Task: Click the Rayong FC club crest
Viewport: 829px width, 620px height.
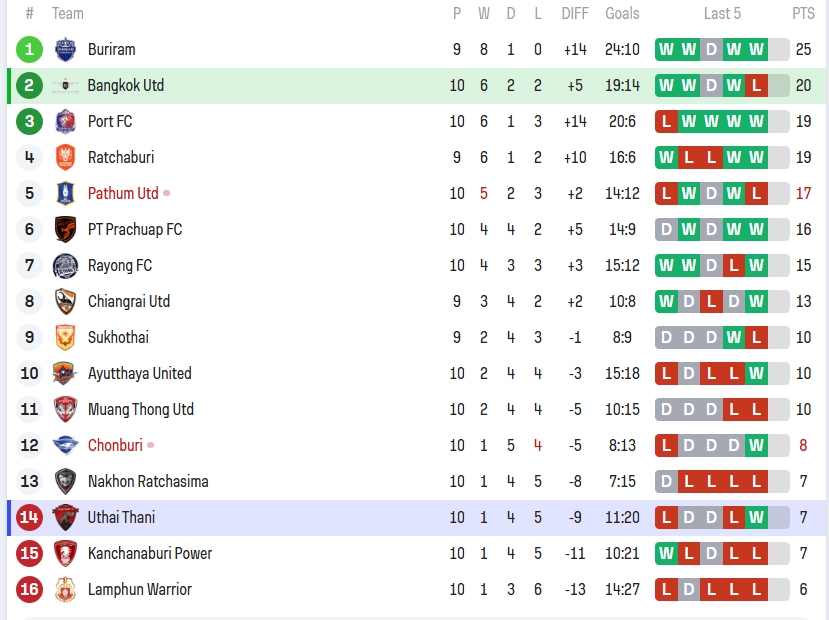Action: point(65,265)
